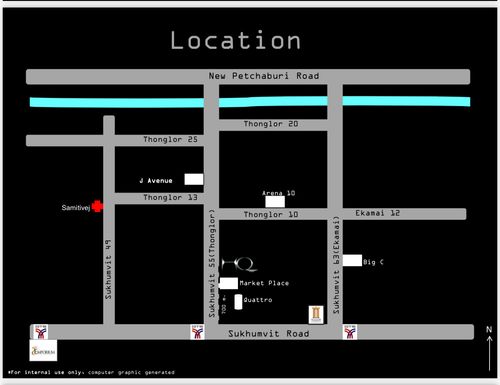Screen dimensions: 500x385
Task: Click the white marker beside Quattro
Action: [x=238, y=302]
